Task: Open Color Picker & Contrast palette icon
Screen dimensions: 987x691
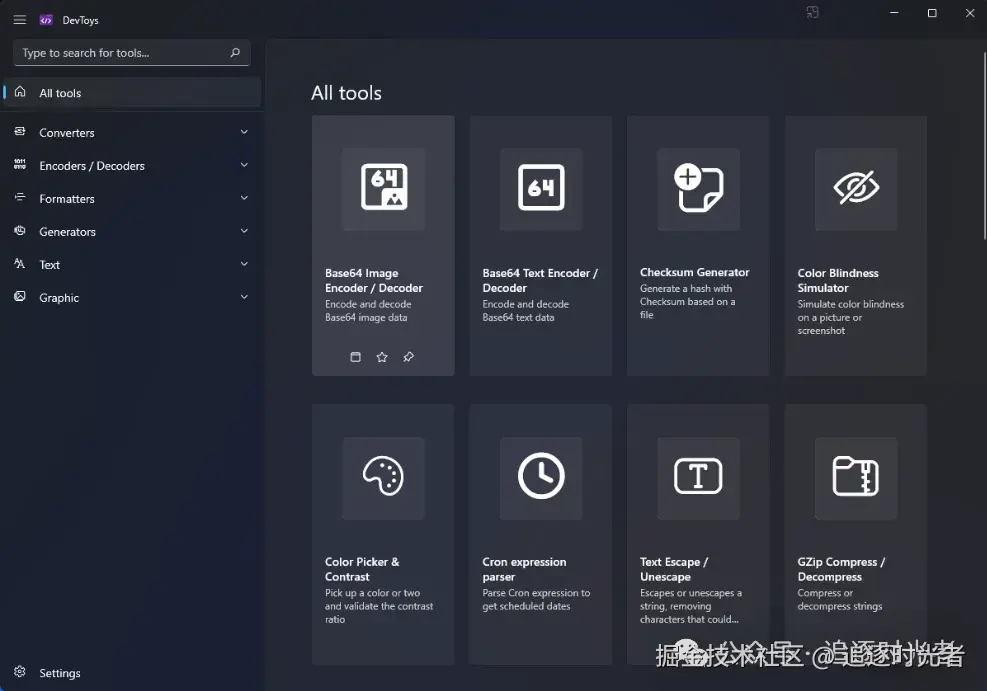Action: (383, 476)
